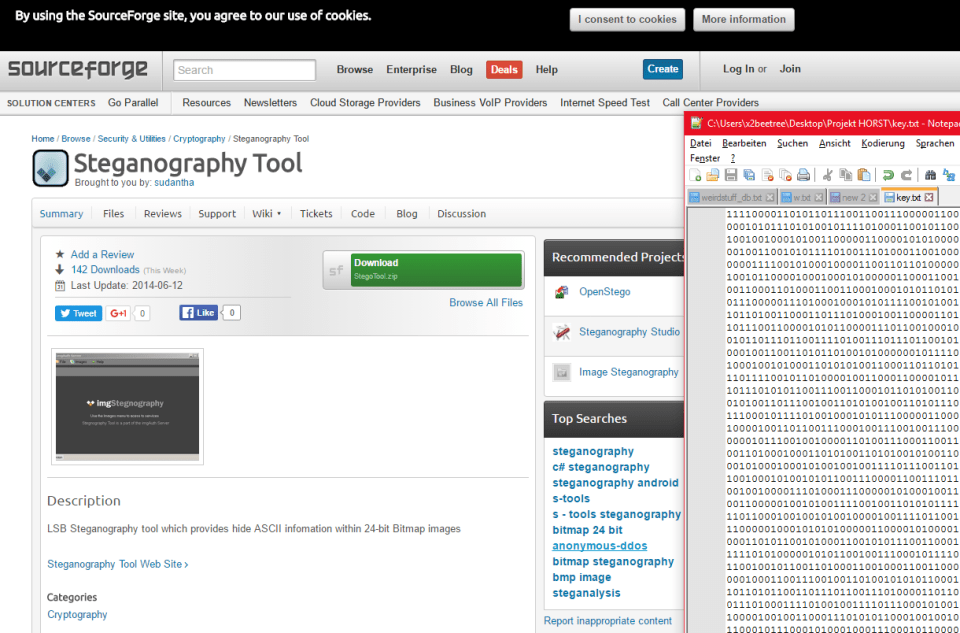The width and height of the screenshot is (960, 633).
Task: Open the Tickets tab
Action: pyautogui.click(x=316, y=214)
